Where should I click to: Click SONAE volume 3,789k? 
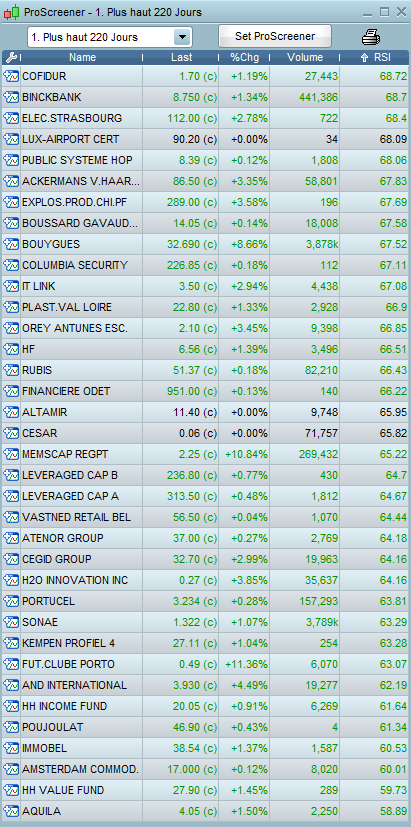click(321, 622)
